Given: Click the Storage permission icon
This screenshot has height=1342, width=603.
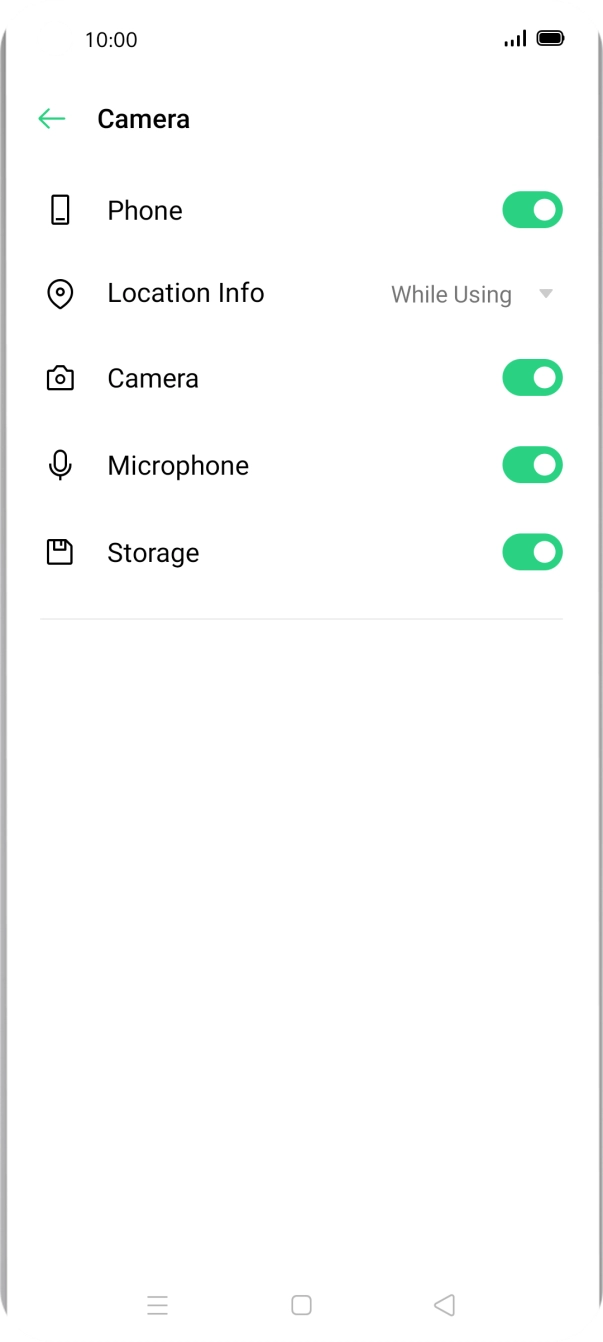Looking at the screenshot, I should pyautogui.click(x=60, y=551).
